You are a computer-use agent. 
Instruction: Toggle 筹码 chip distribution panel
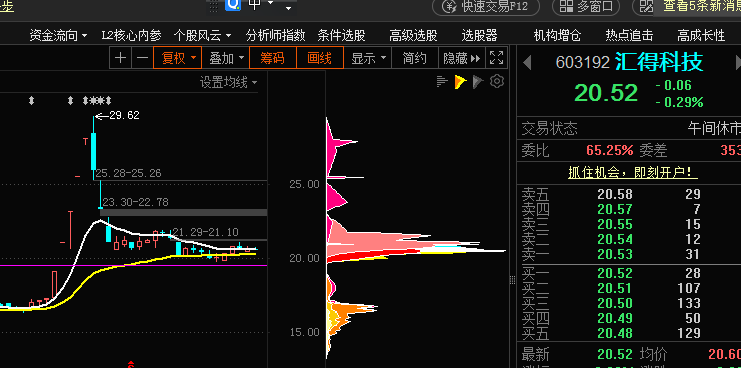273,58
